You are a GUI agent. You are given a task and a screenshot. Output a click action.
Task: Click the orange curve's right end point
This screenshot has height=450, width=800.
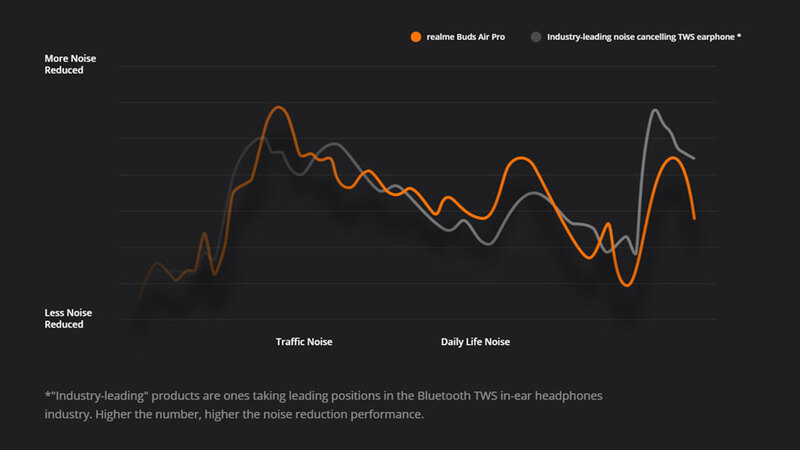694,217
